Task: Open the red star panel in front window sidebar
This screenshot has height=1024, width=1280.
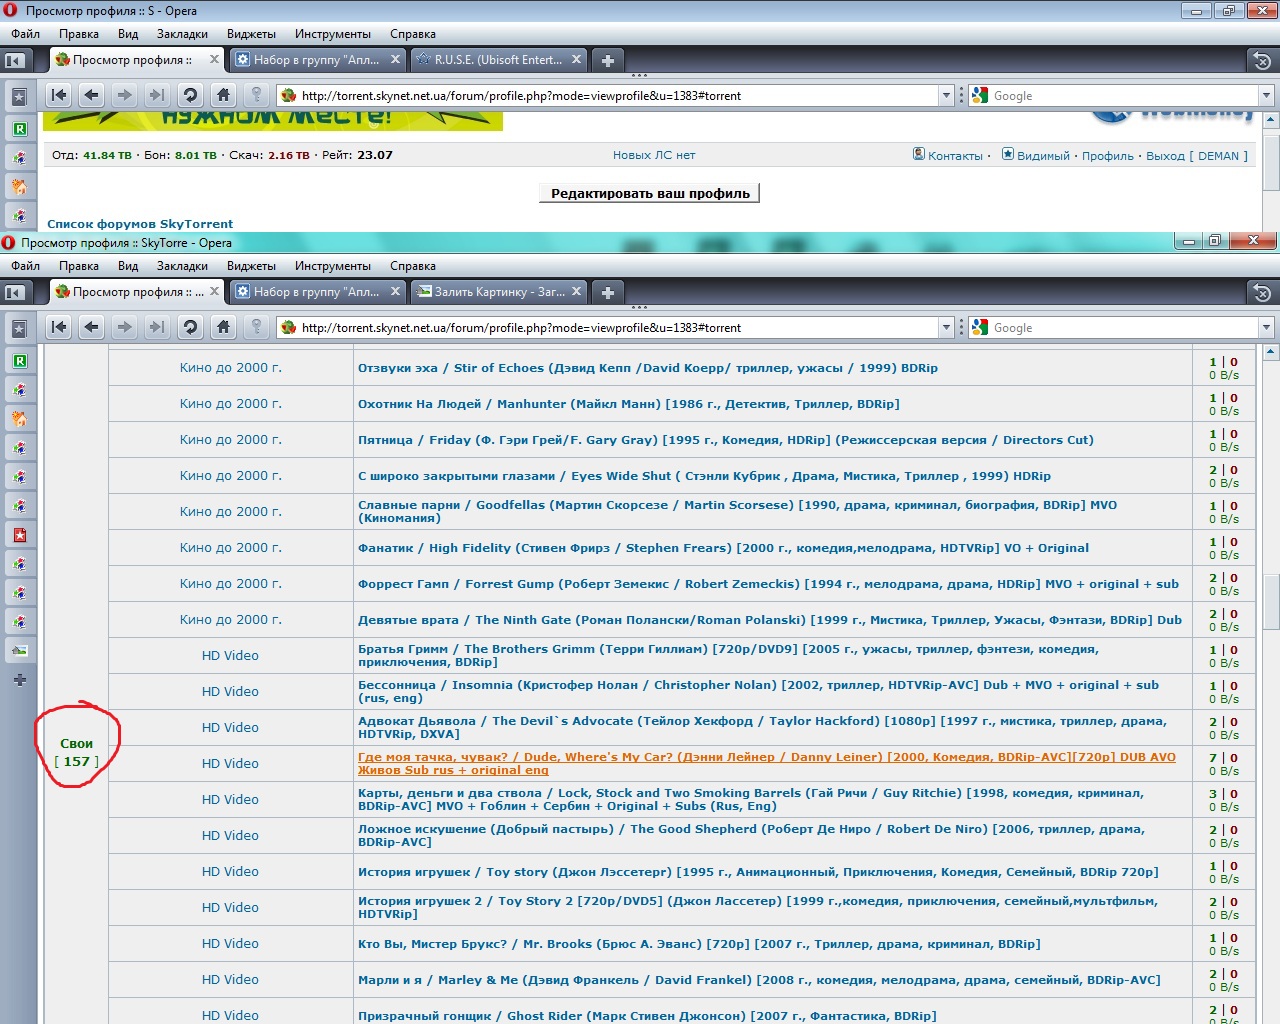Action: coord(19,534)
